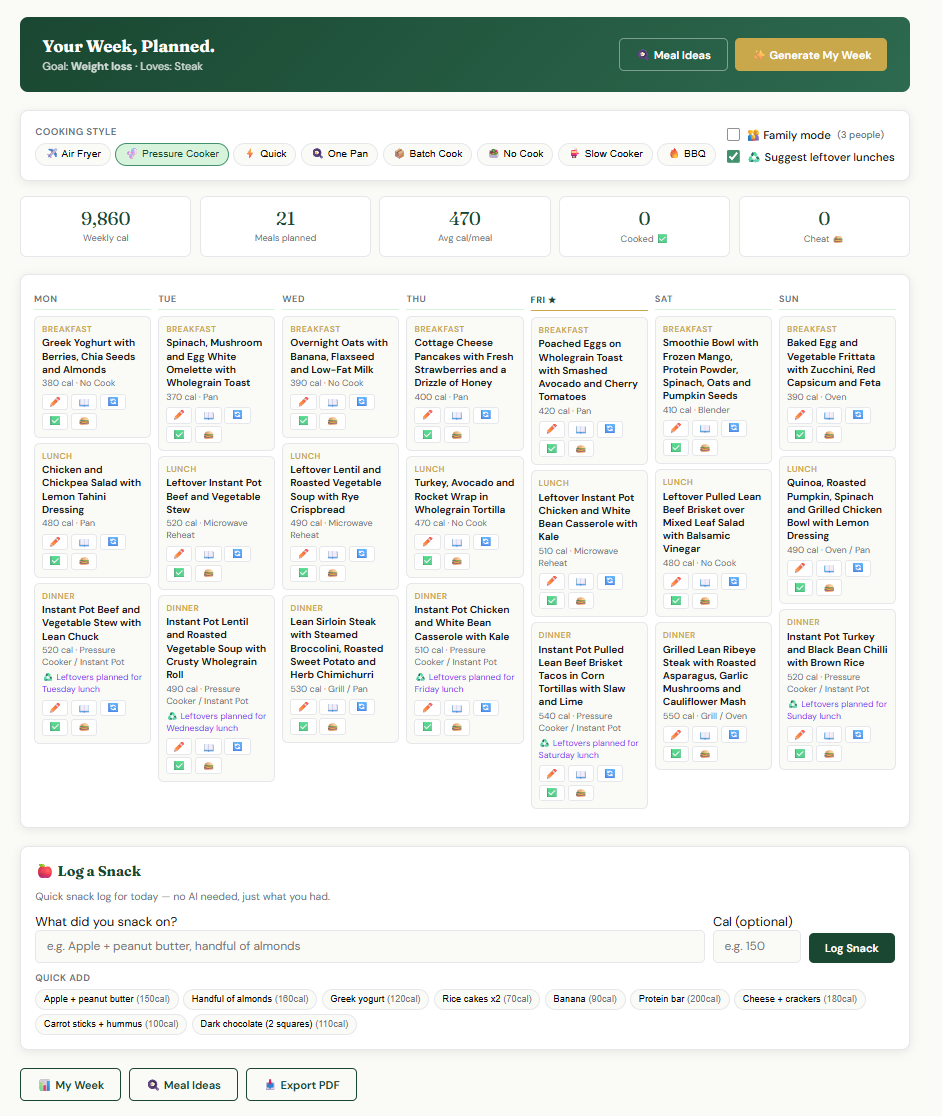Edit the Greek Yoghurt breakfast with the pencil icon
This screenshot has height=1116, width=942.
(x=55, y=401)
